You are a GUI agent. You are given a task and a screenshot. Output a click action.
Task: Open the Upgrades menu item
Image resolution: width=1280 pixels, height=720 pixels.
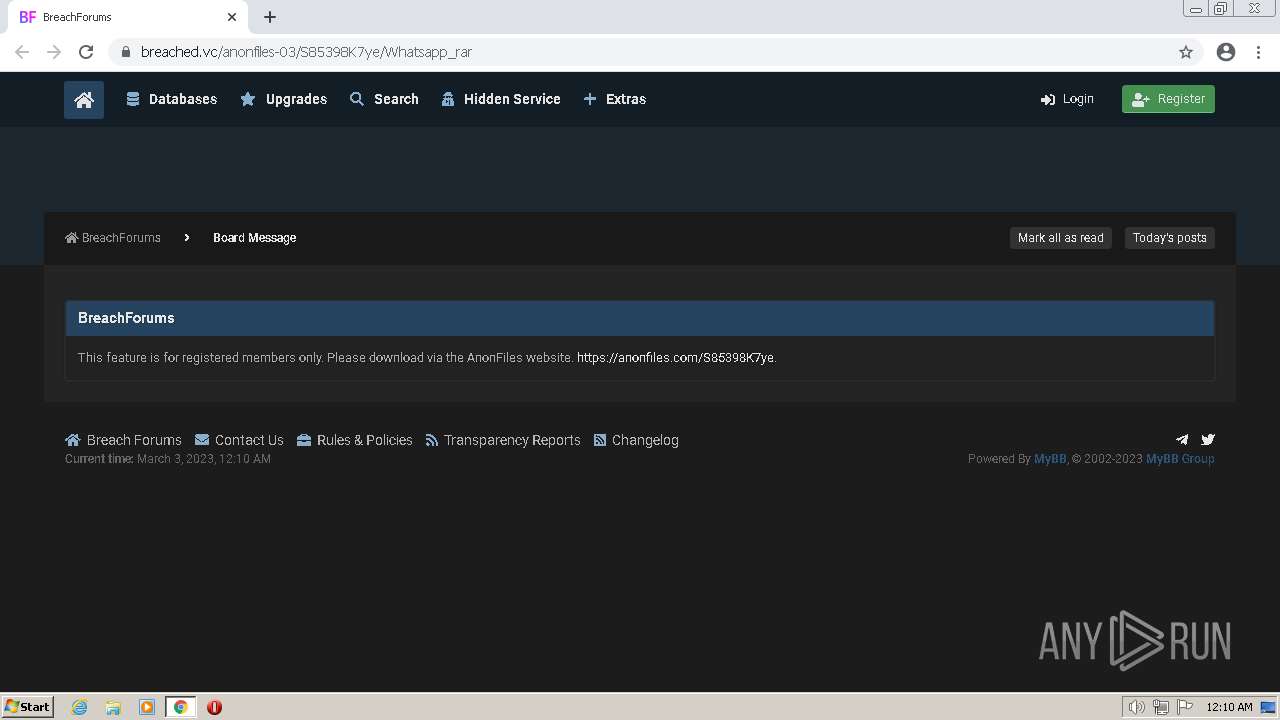pos(283,99)
